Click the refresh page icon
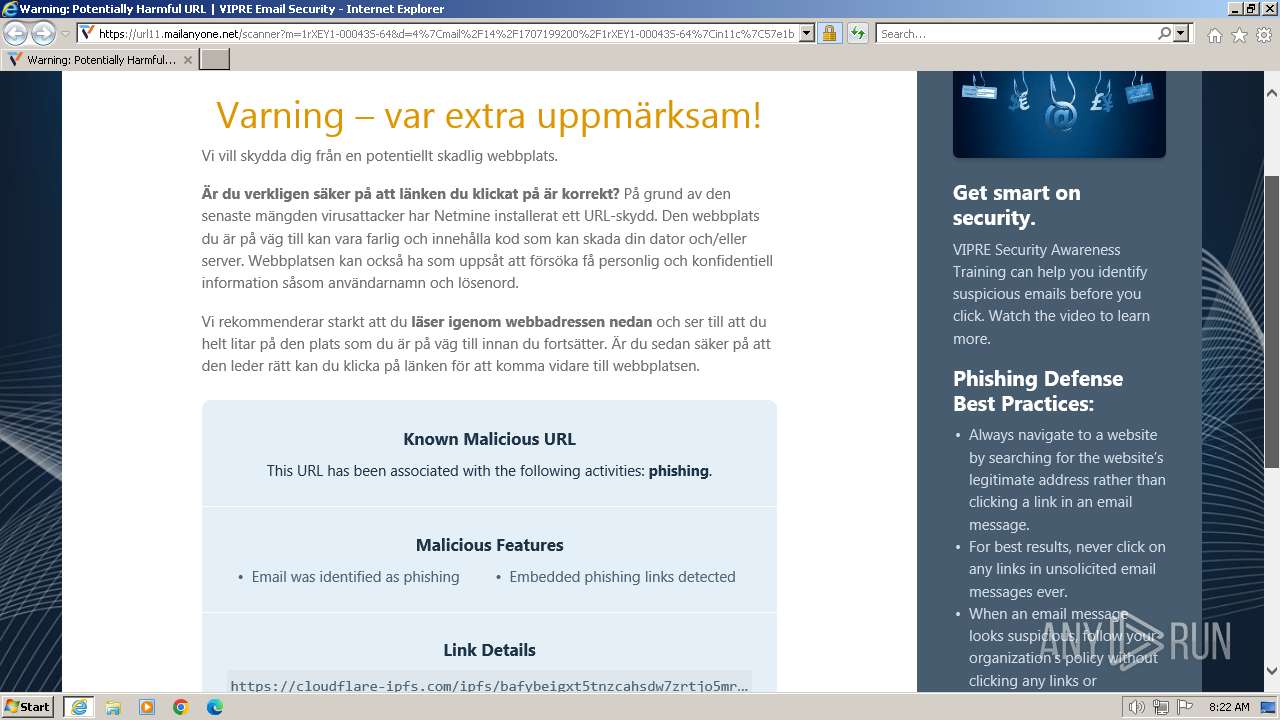The width and height of the screenshot is (1280, 720). pos(858,33)
